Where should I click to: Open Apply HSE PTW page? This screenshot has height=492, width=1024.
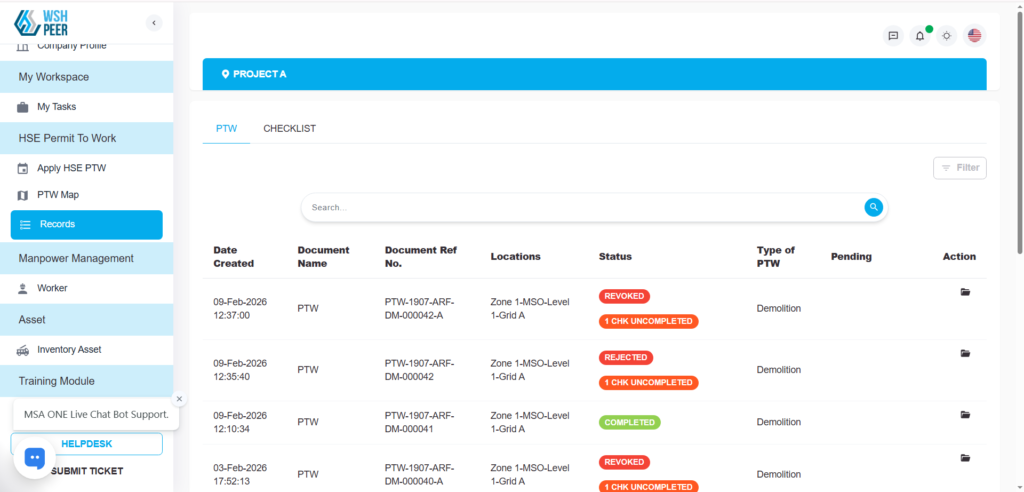pyautogui.click(x=71, y=168)
